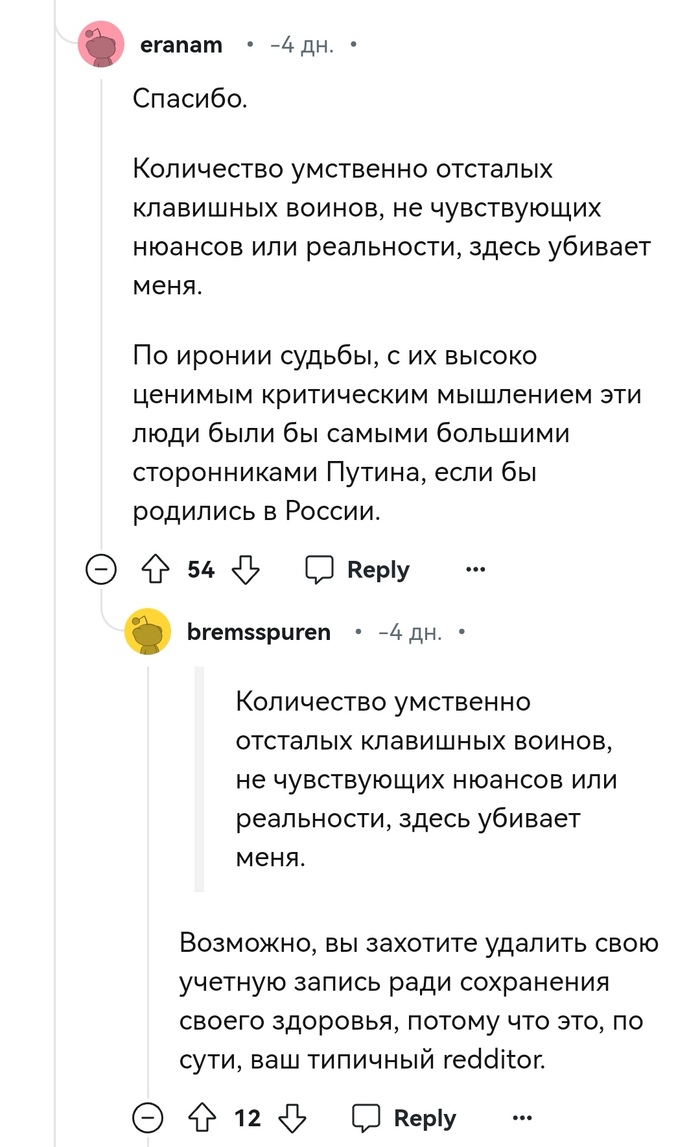Click speech bubble icon under eranam's comment

coord(319,570)
